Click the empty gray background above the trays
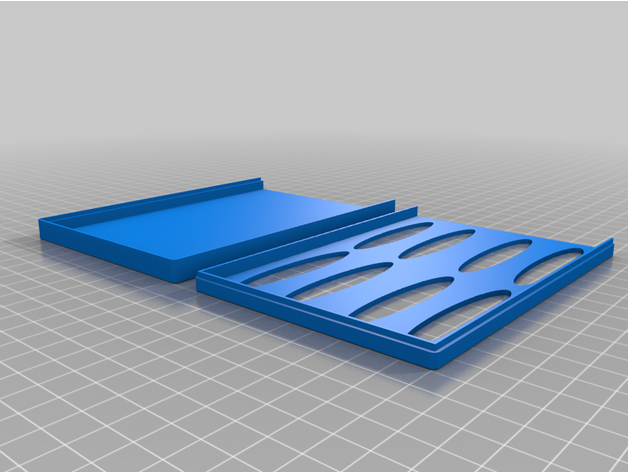This screenshot has width=628, height=472. [x=314, y=60]
